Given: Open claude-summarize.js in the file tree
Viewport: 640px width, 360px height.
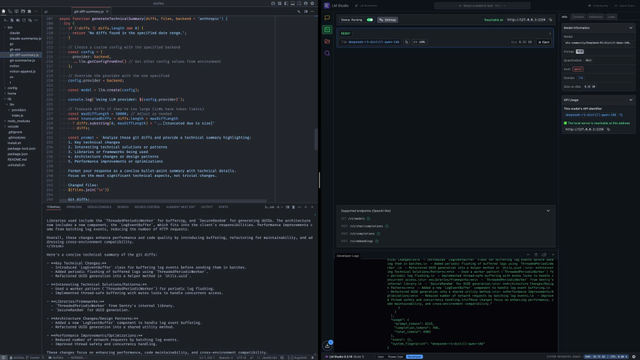Looking at the screenshot, I should (25, 38).
